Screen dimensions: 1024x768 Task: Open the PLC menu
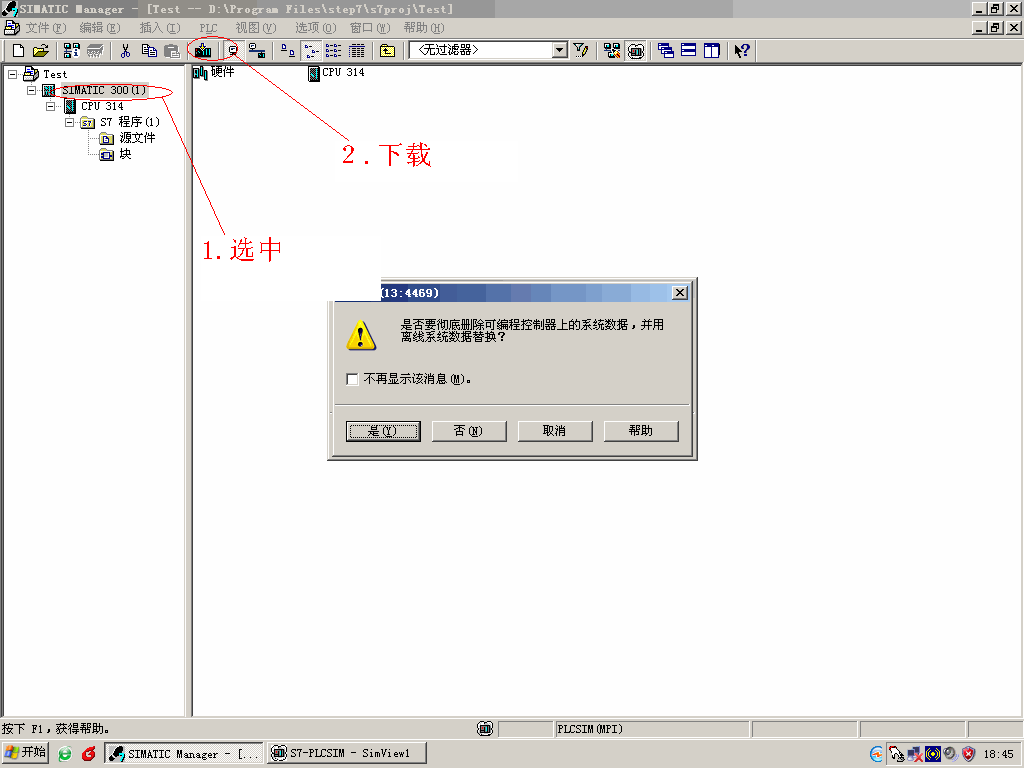coord(208,28)
